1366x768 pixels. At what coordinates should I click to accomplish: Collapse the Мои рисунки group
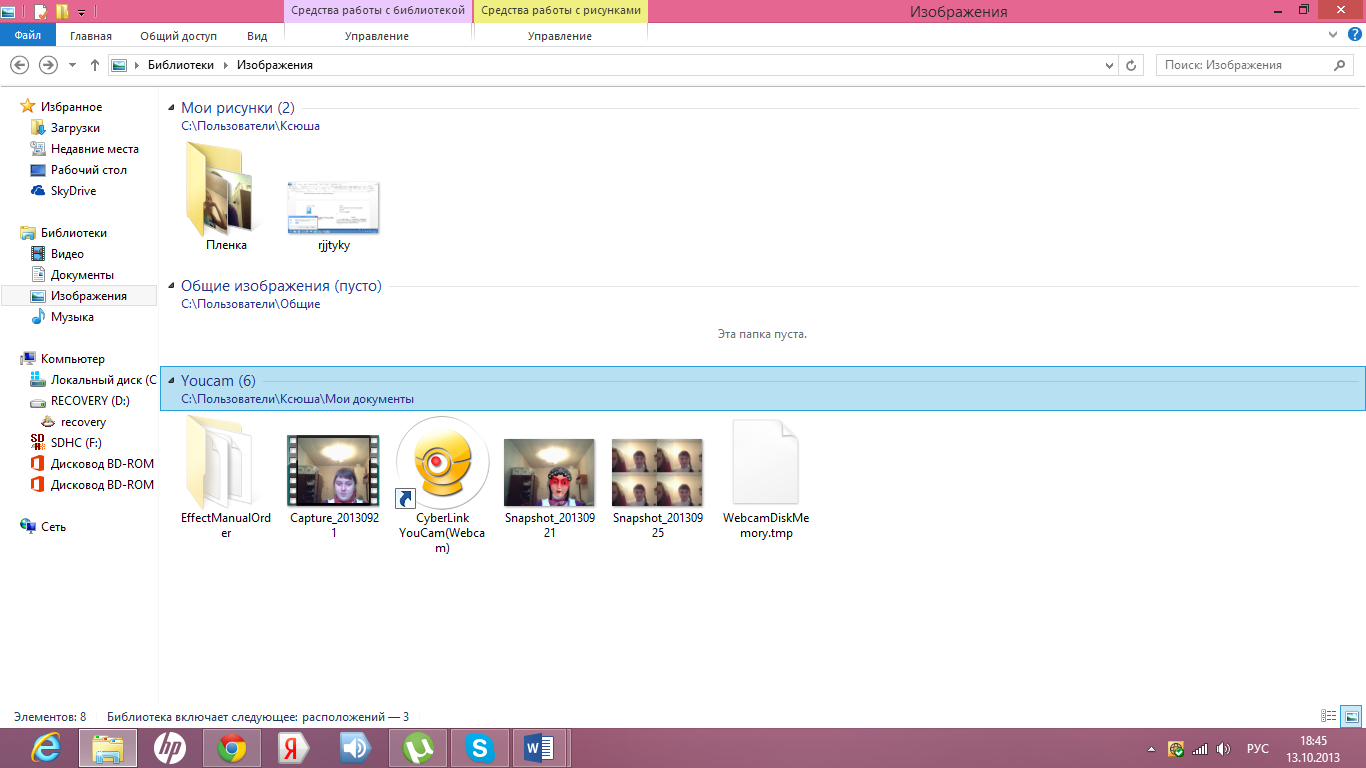[171, 108]
